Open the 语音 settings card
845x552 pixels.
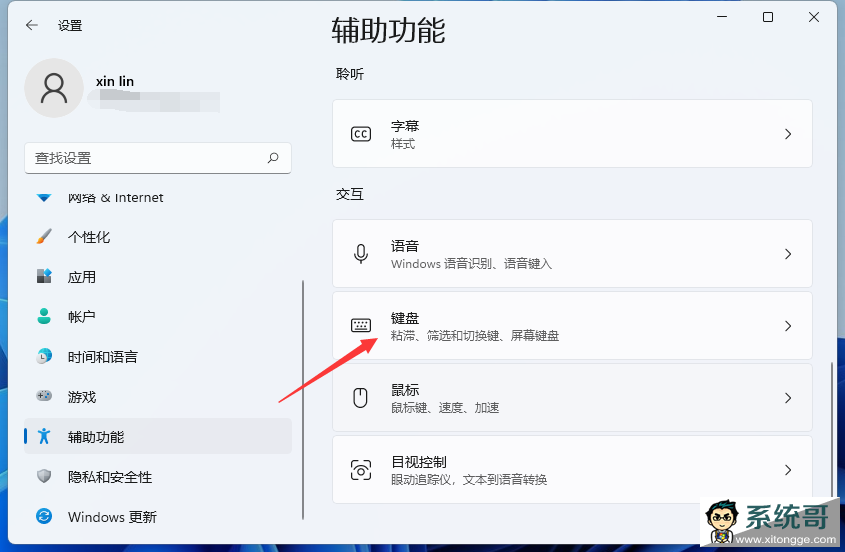[x=572, y=253]
